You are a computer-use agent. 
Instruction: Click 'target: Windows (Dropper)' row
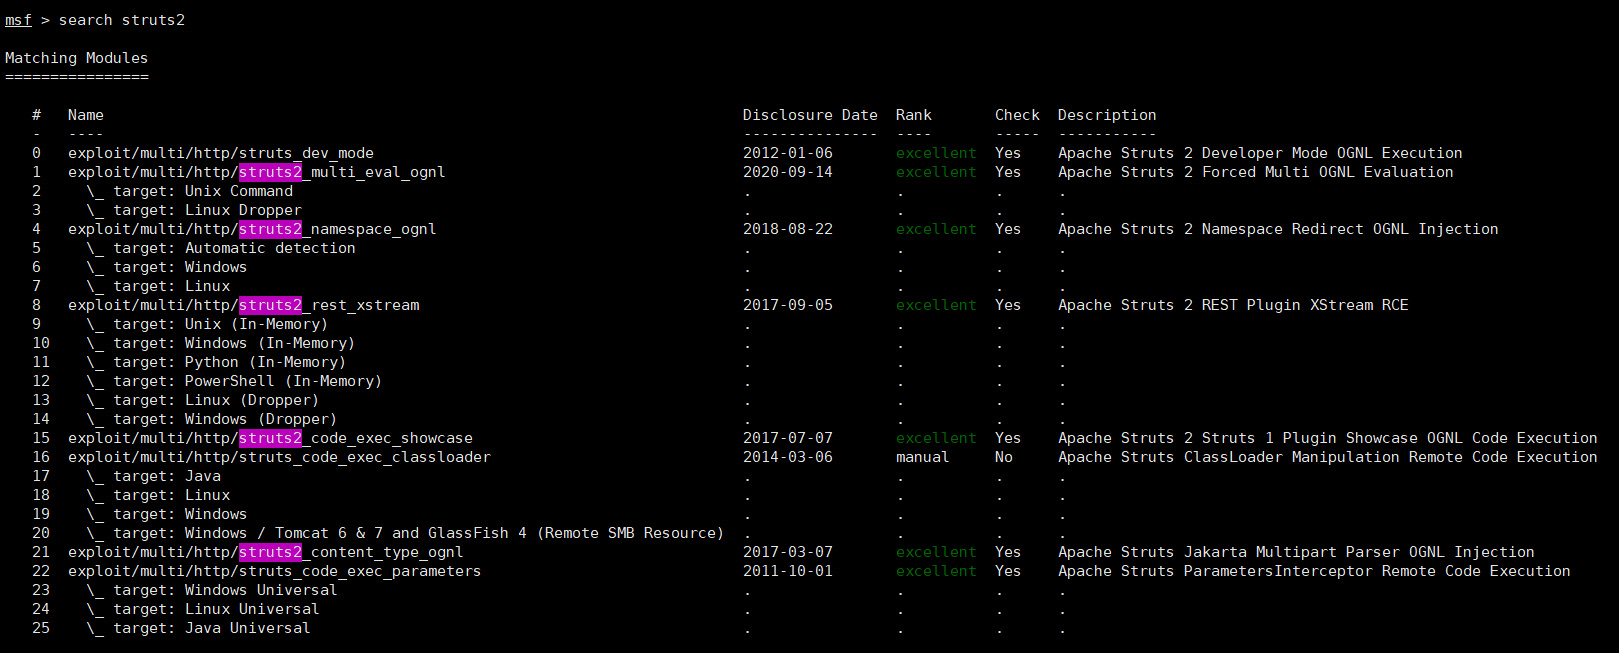coord(212,419)
